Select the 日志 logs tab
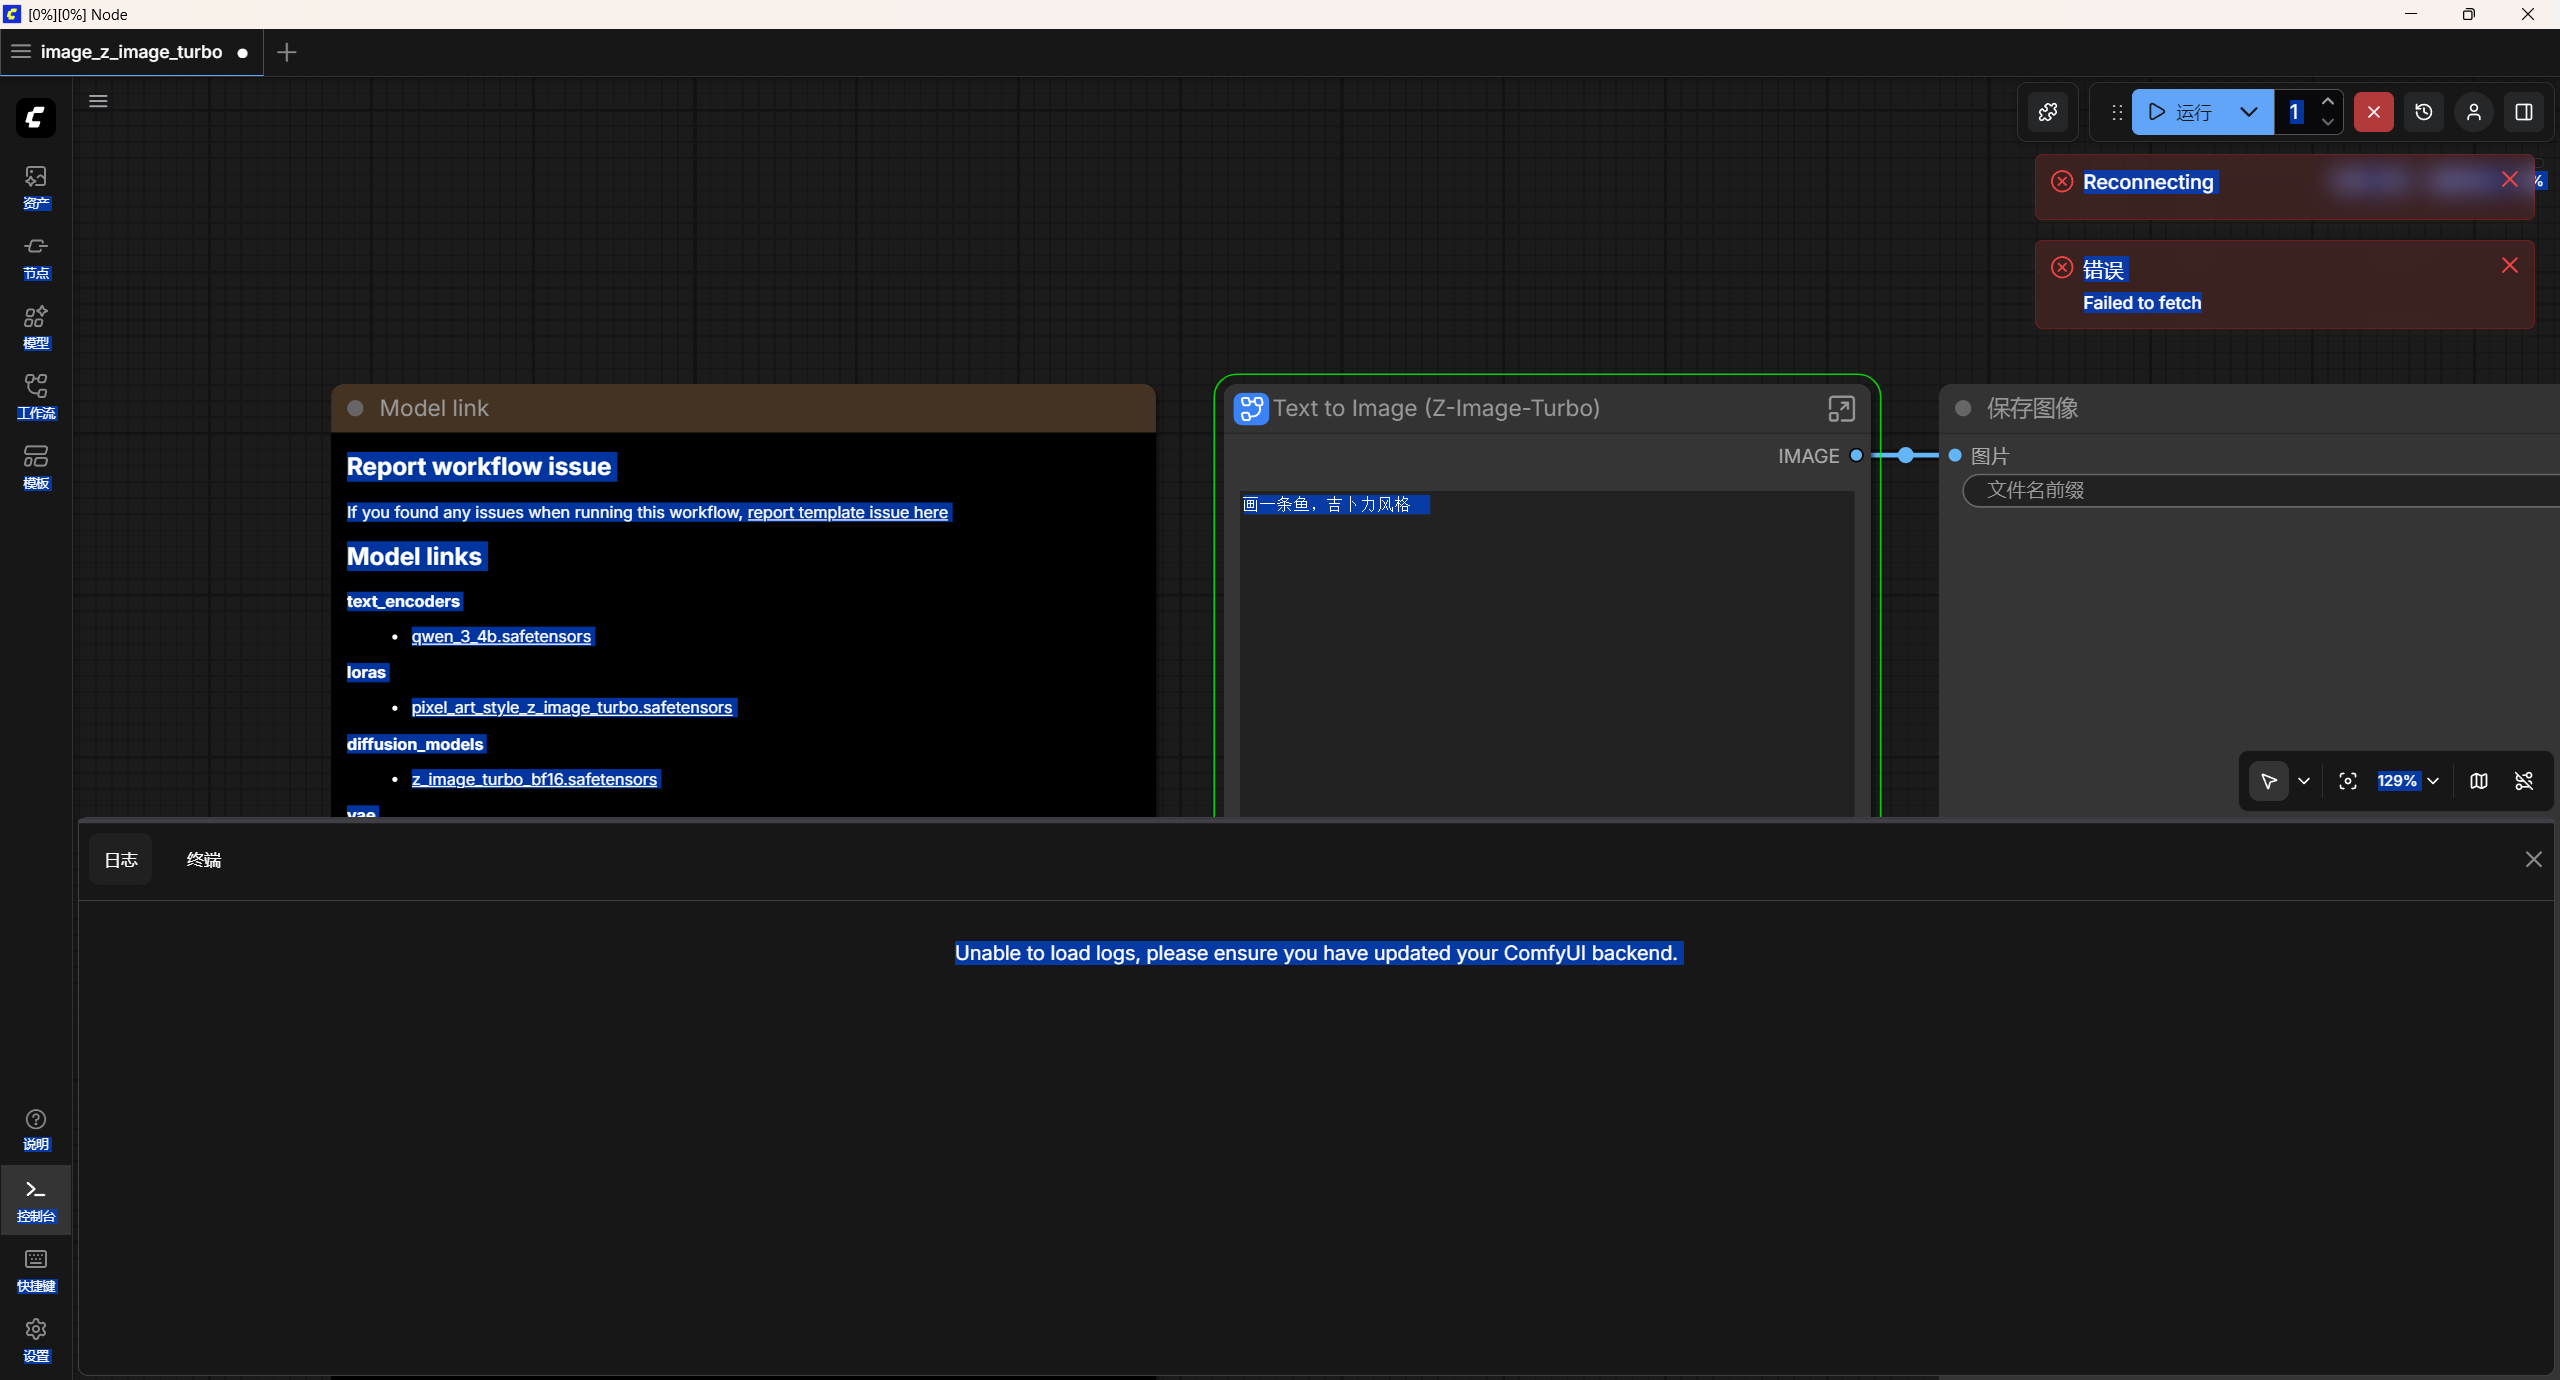 [121, 860]
